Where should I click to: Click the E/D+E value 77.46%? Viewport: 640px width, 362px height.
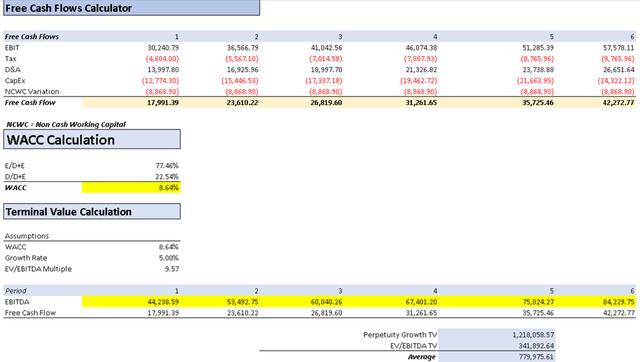tap(167, 166)
